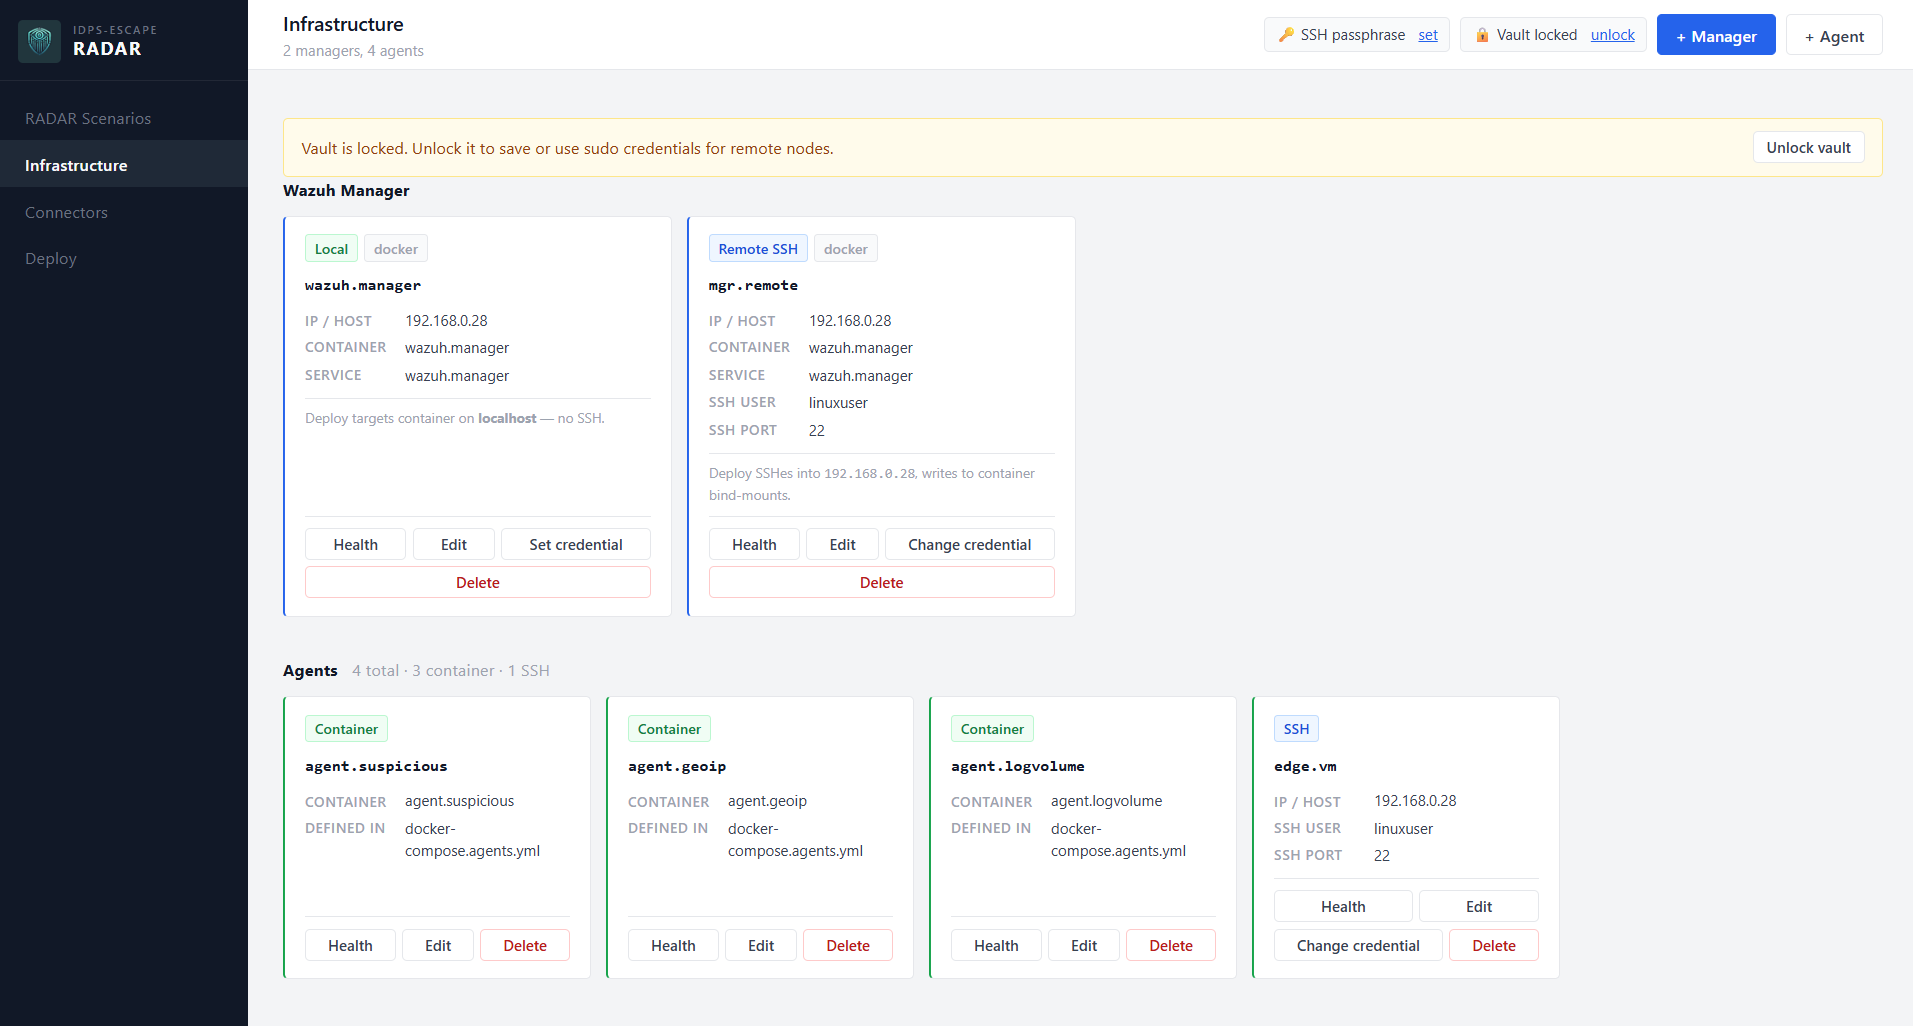Click the Container badge on agent.logvolume
The width and height of the screenshot is (1913, 1026).
[x=992, y=728]
